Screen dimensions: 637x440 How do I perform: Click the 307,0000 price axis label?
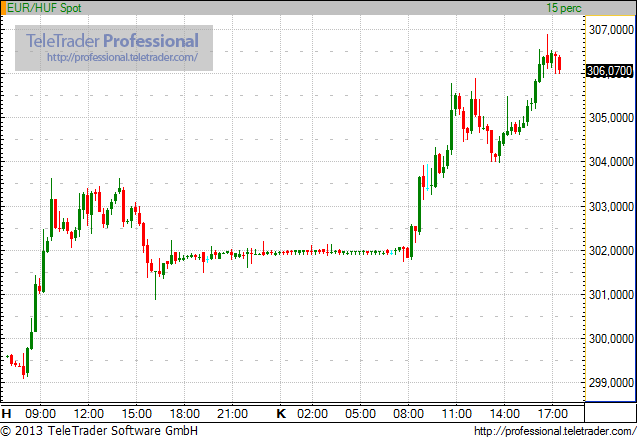(x=611, y=29)
